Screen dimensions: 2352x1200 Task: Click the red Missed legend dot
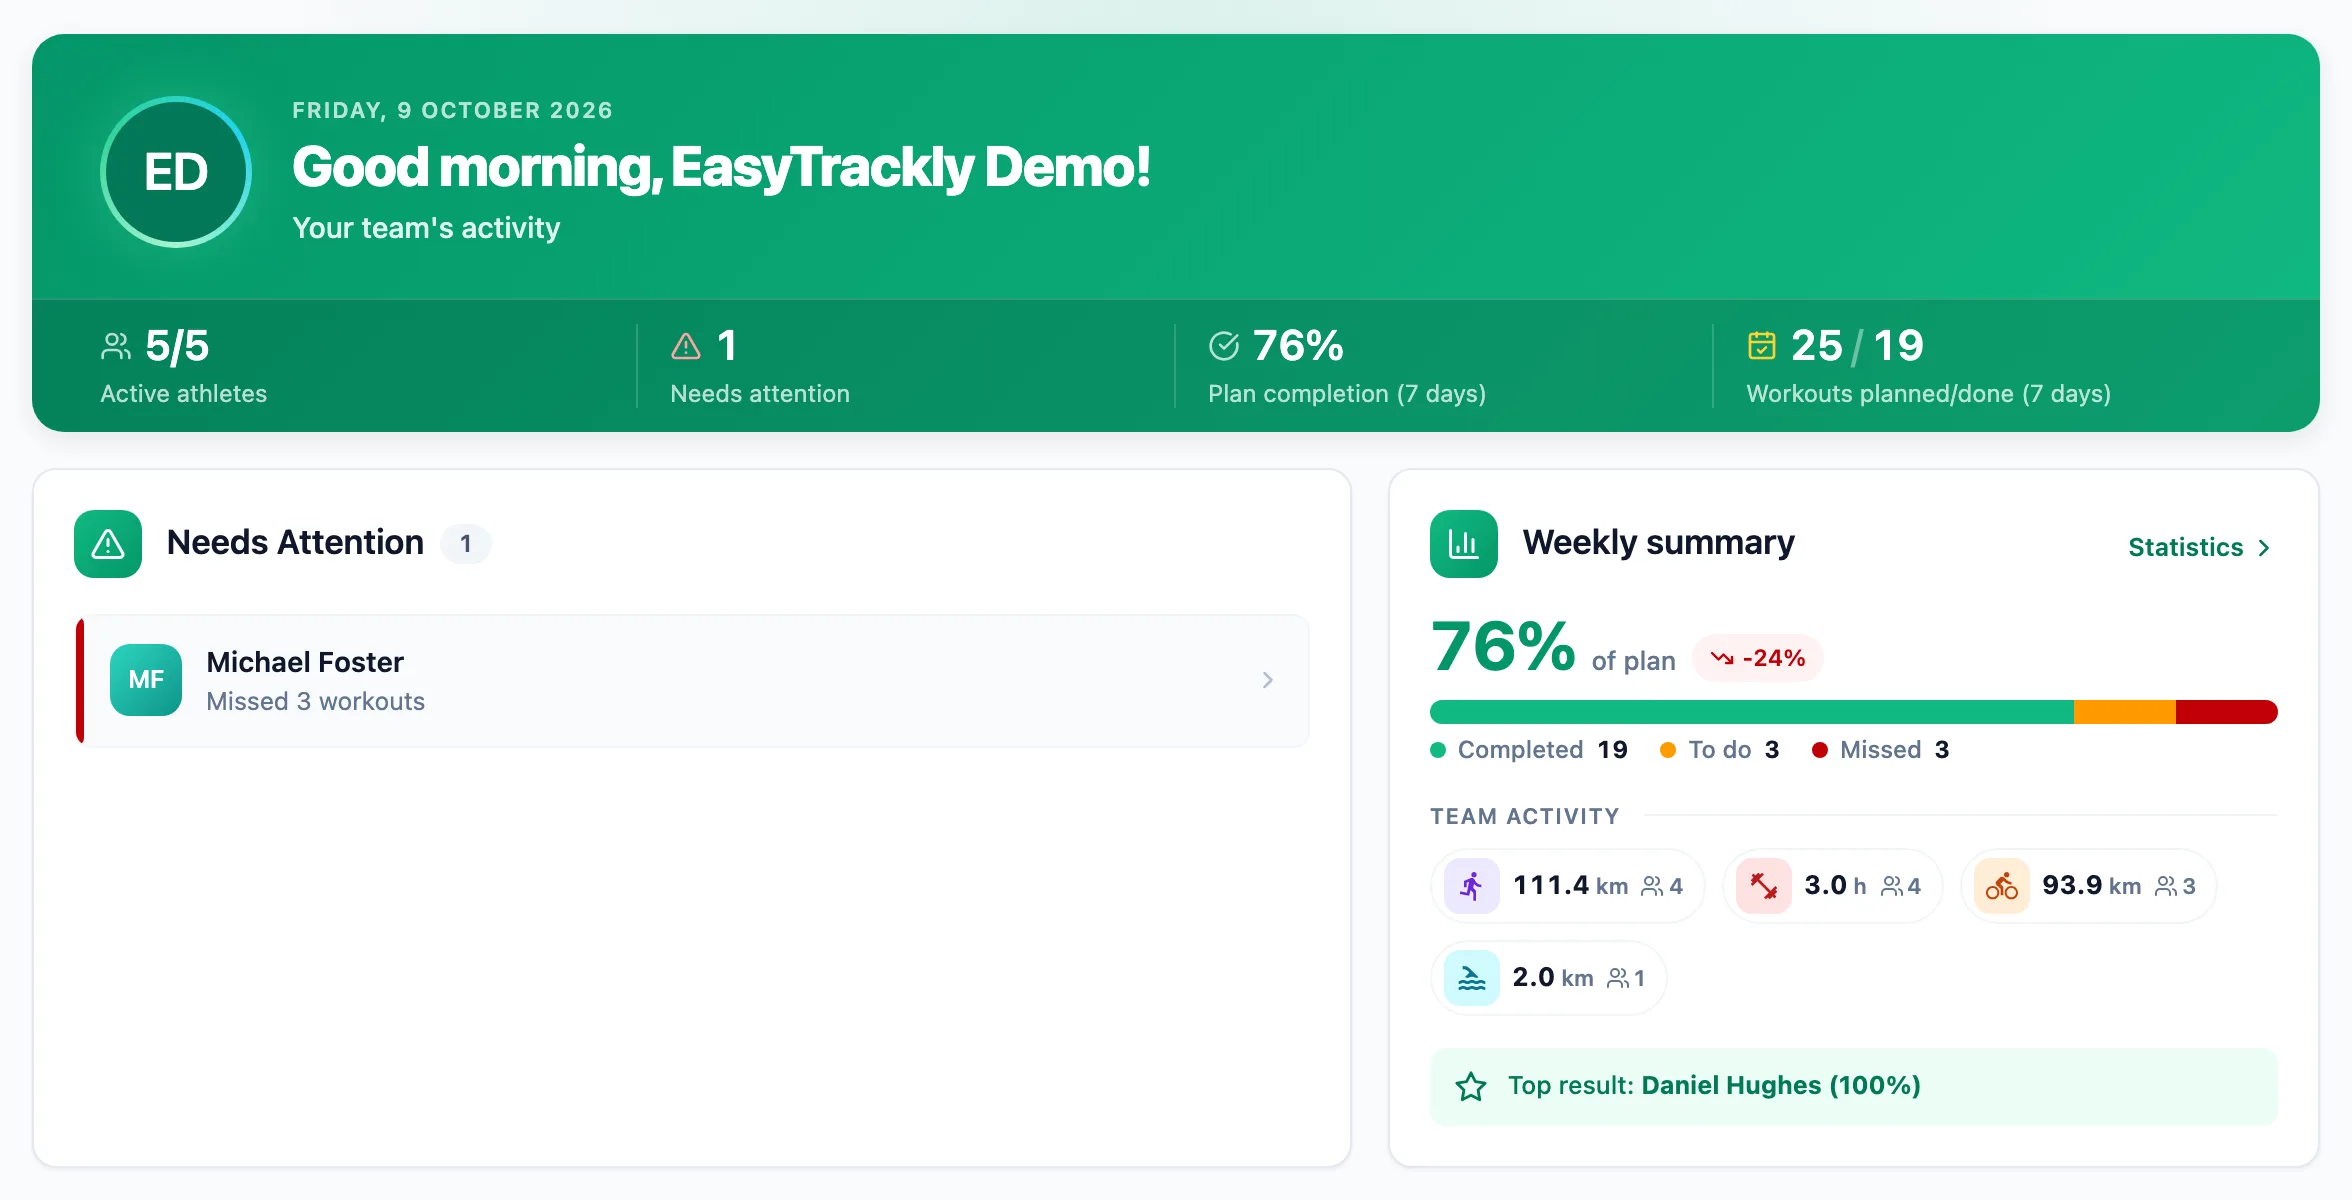point(1820,750)
